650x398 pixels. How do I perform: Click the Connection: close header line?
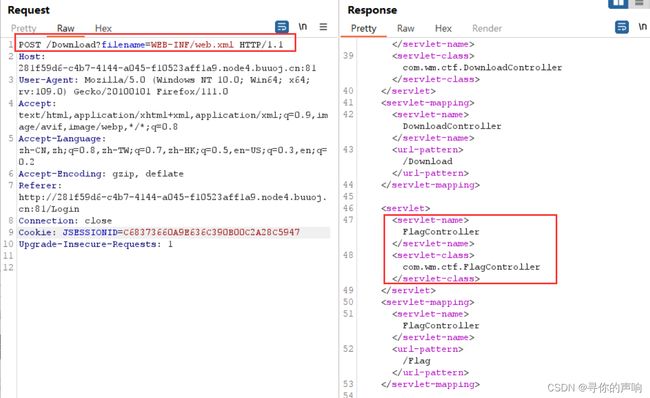[65, 221]
